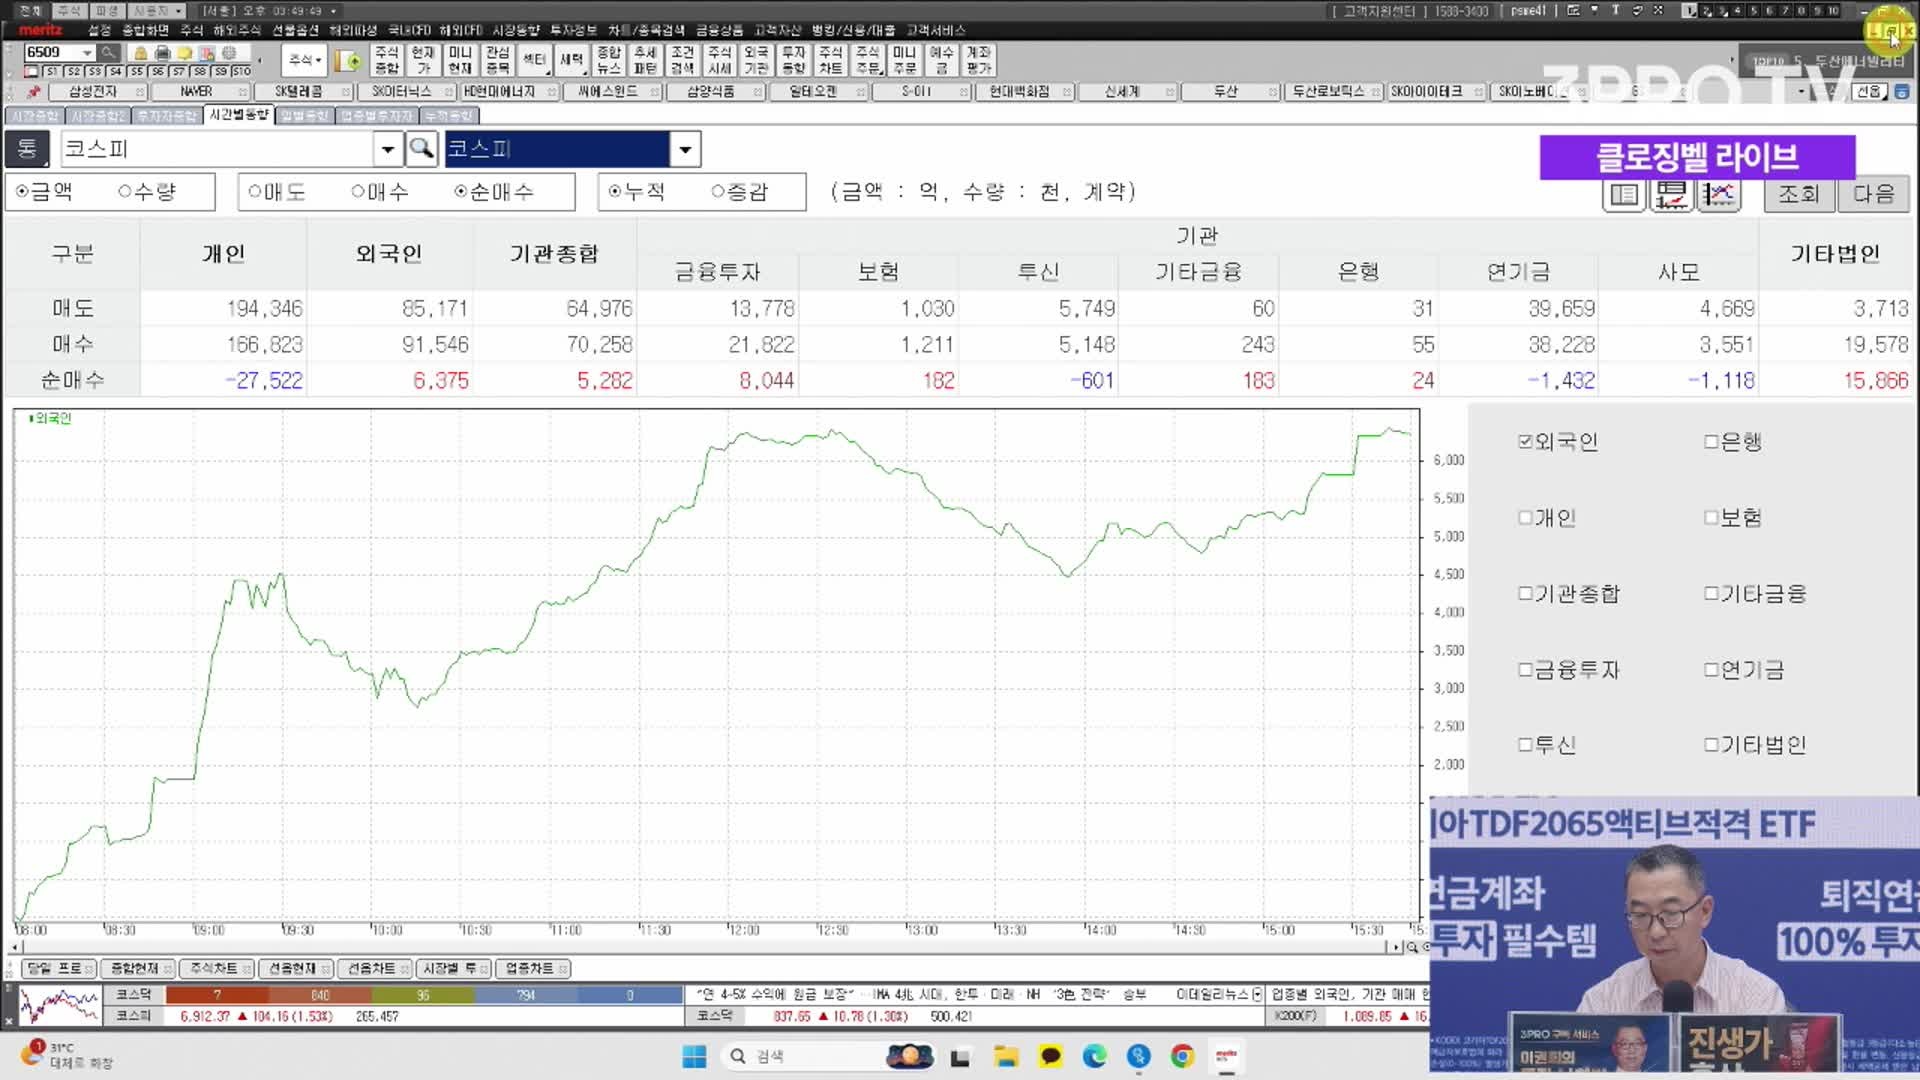This screenshot has height=1080, width=1920.
Task: Check the 연기금 chart checkbox
Action: pyautogui.click(x=1711, y=670)
